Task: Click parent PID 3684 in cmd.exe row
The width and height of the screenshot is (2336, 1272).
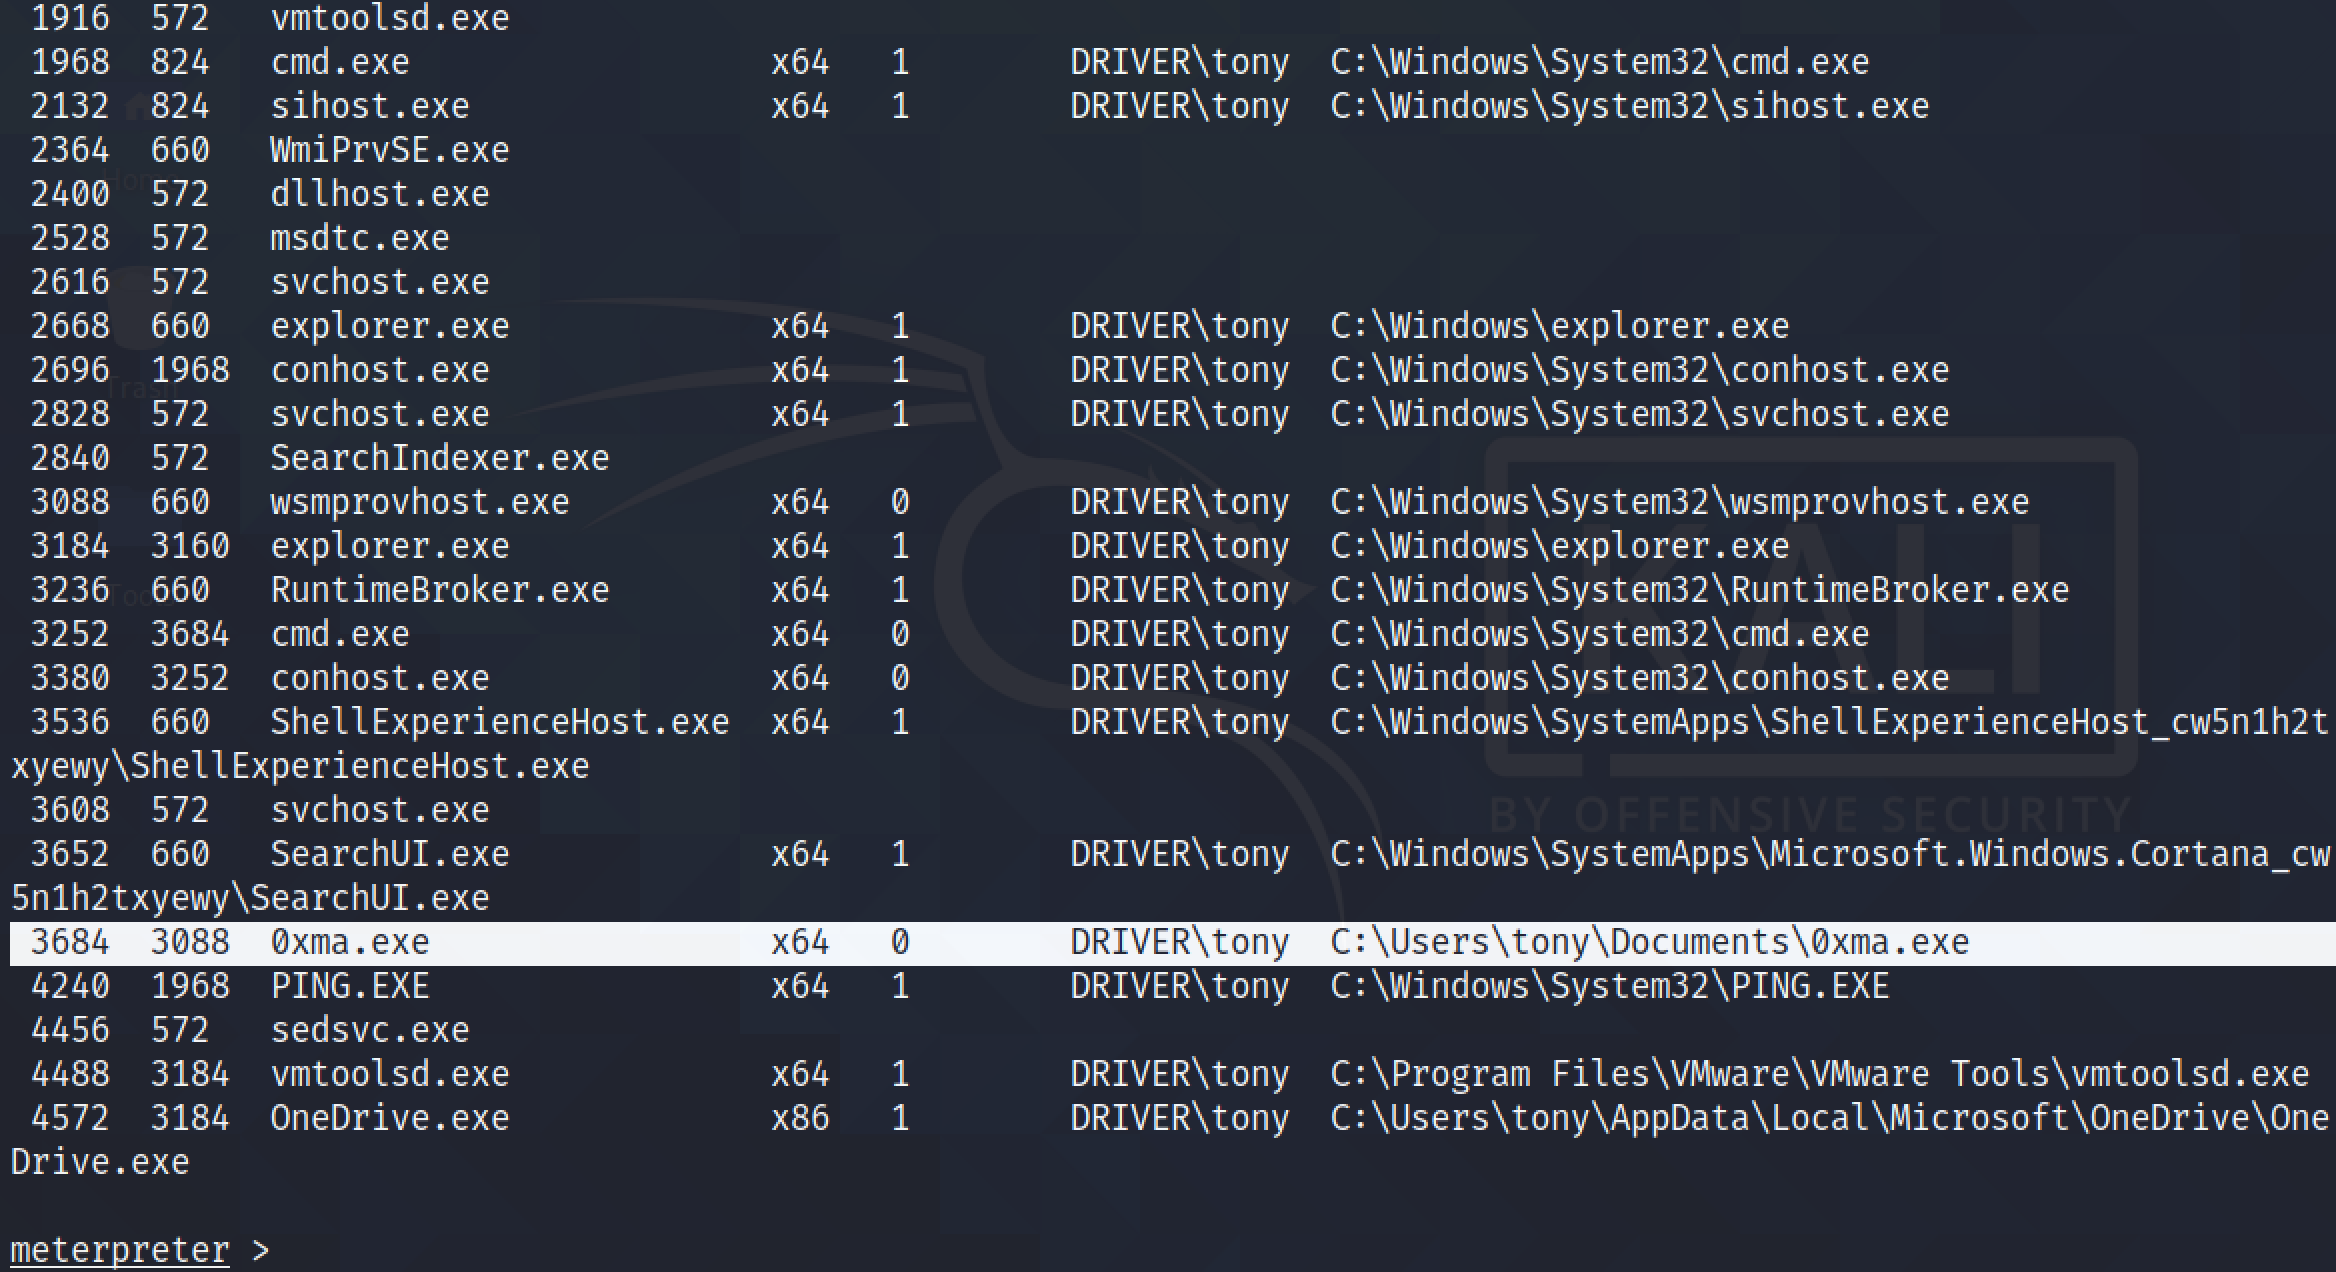Action: pyautogui.click(x=190, y=634)
